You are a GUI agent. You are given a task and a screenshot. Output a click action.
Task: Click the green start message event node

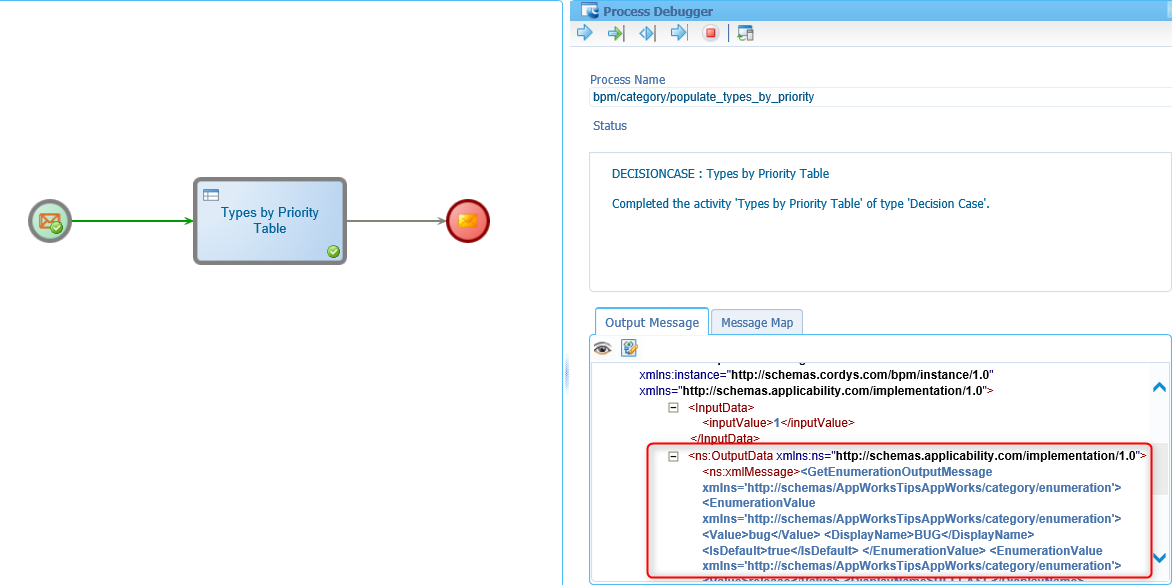pyautogui.click(x=50, y=221)
